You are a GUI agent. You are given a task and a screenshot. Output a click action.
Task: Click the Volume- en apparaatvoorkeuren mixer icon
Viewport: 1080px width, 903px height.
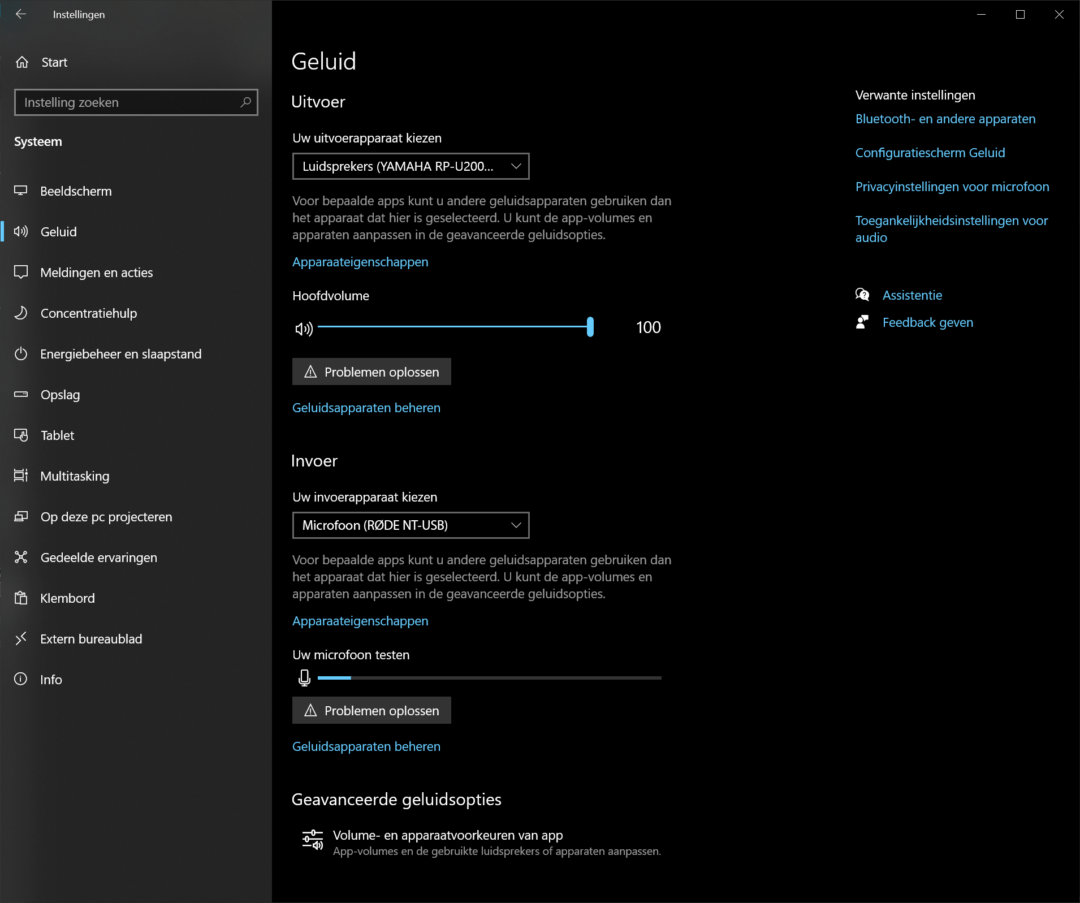click(x=312, y=841)
